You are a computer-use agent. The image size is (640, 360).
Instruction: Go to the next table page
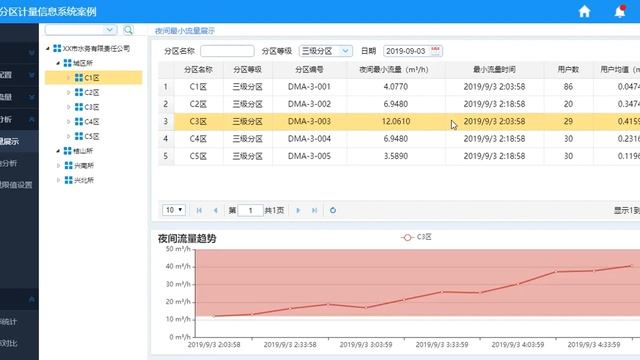coord(298,210)
